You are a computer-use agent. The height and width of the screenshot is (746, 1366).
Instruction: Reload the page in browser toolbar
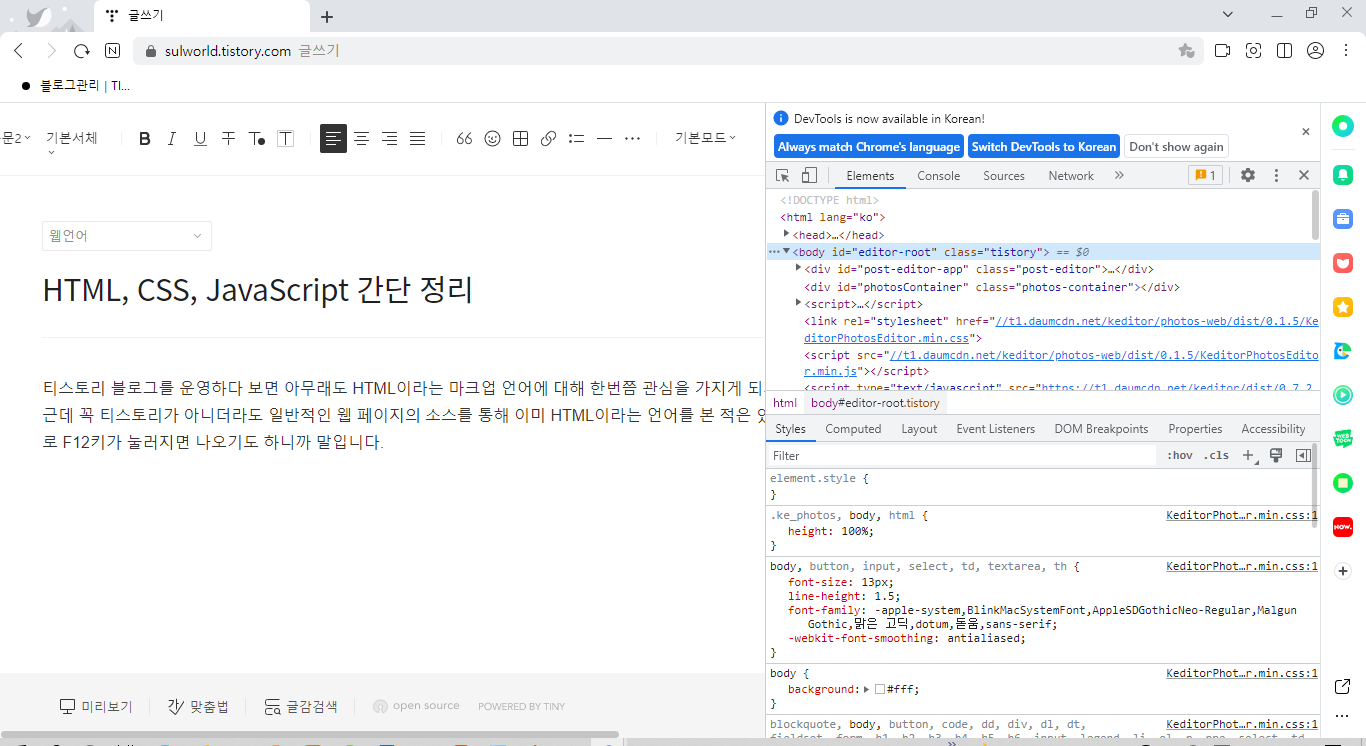82,51
